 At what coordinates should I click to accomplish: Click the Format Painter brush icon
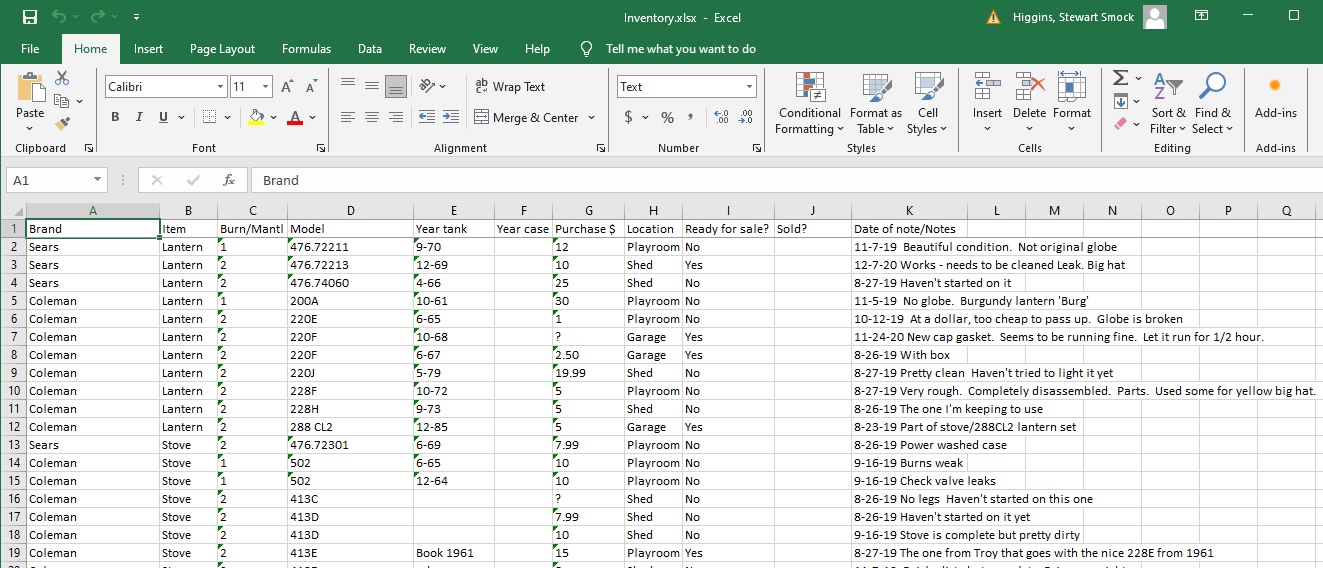point(62,124)
